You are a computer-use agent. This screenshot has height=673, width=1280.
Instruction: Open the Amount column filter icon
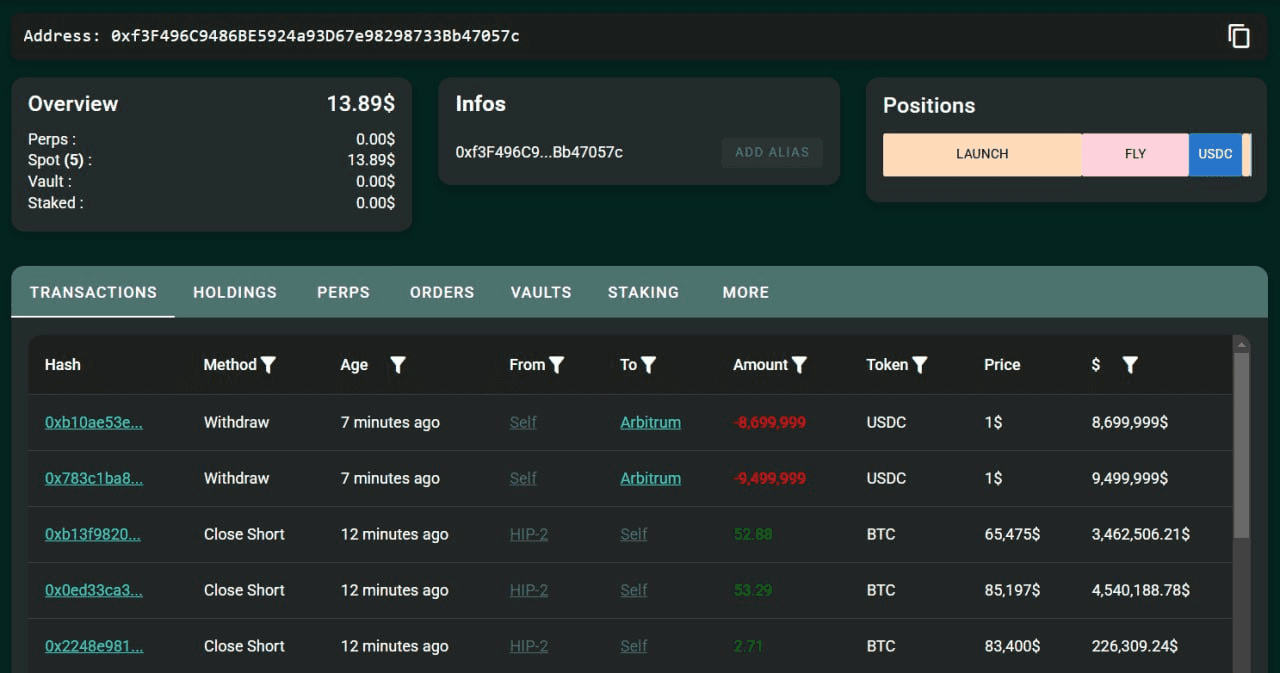[799, 365]
